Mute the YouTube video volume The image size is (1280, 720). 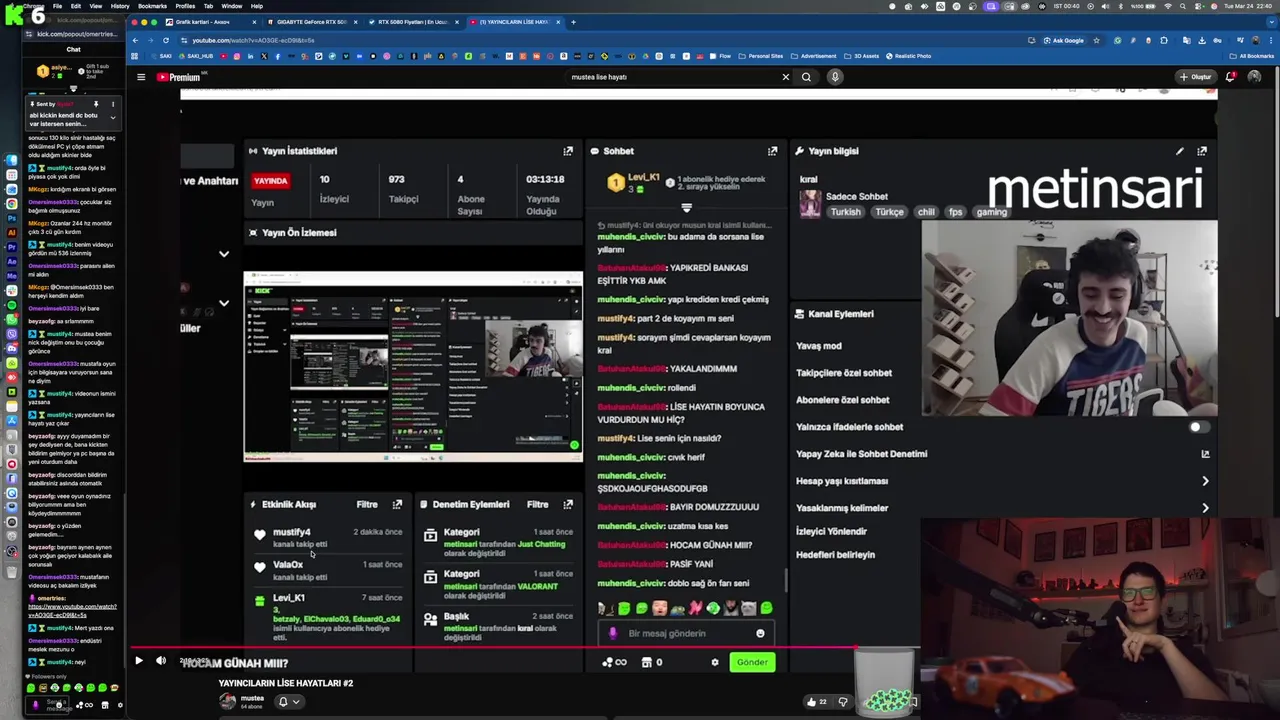pos(161,661)
